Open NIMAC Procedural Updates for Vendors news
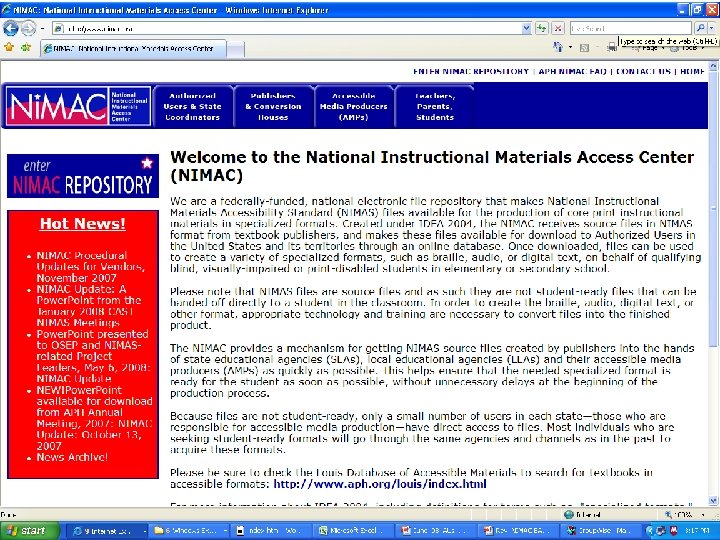This screenshot has height=540, width=720. (x=90, y=266)
